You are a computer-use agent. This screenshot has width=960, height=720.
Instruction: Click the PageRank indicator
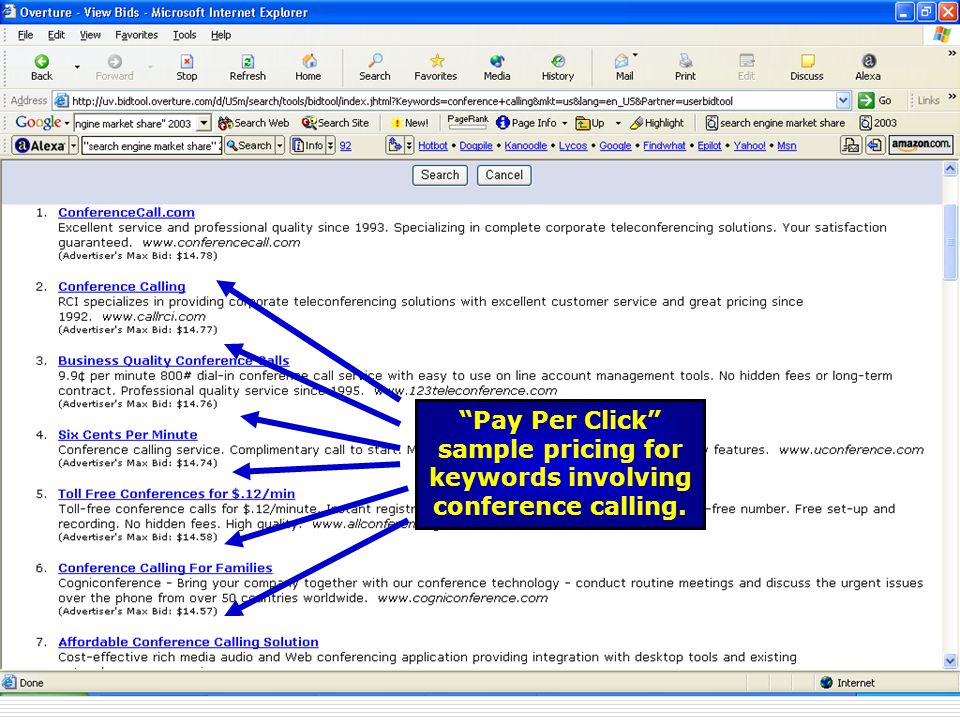468,122
